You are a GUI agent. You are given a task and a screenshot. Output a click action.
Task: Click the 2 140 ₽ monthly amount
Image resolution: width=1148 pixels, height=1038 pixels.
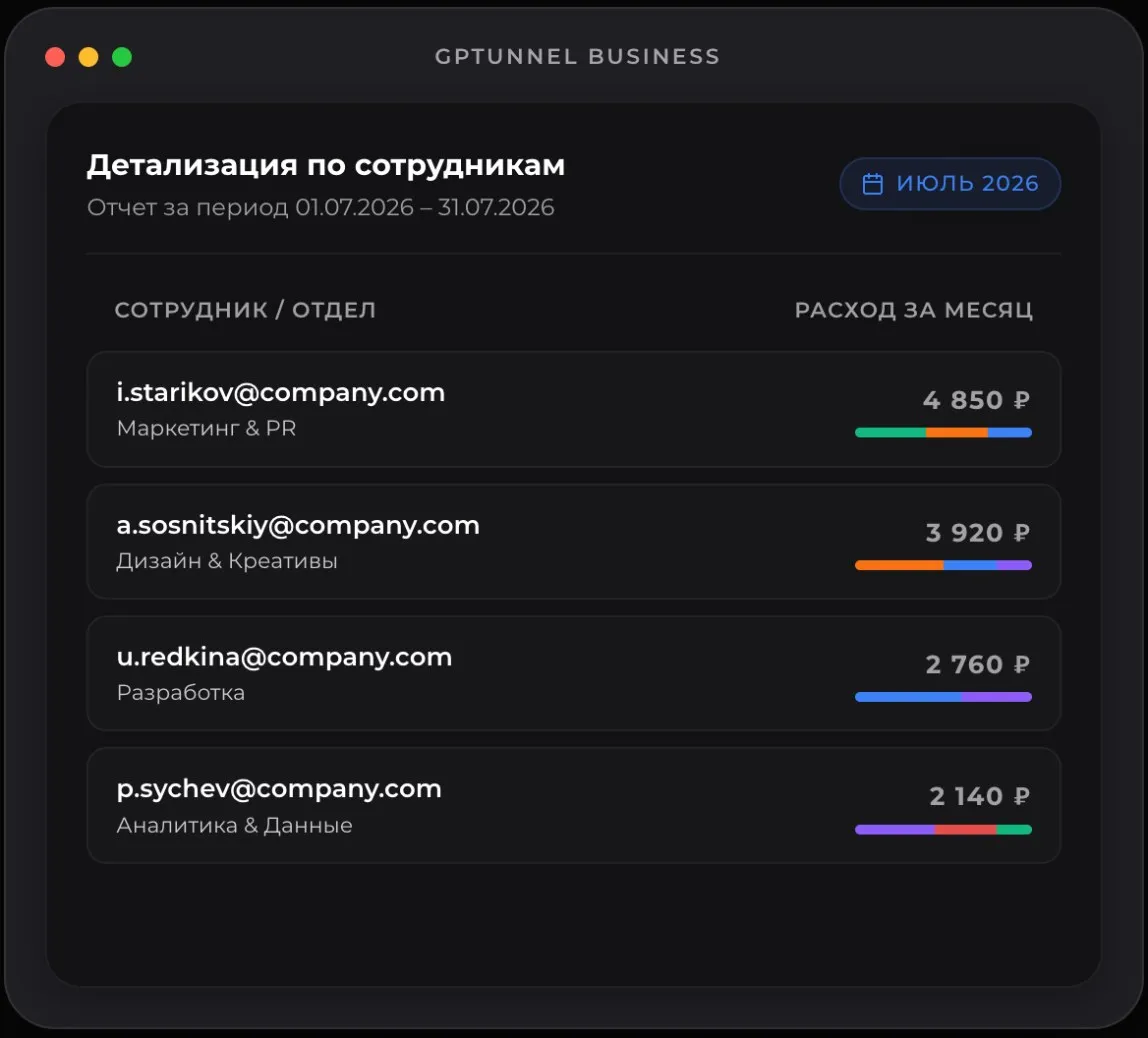(x=980, y=796)
